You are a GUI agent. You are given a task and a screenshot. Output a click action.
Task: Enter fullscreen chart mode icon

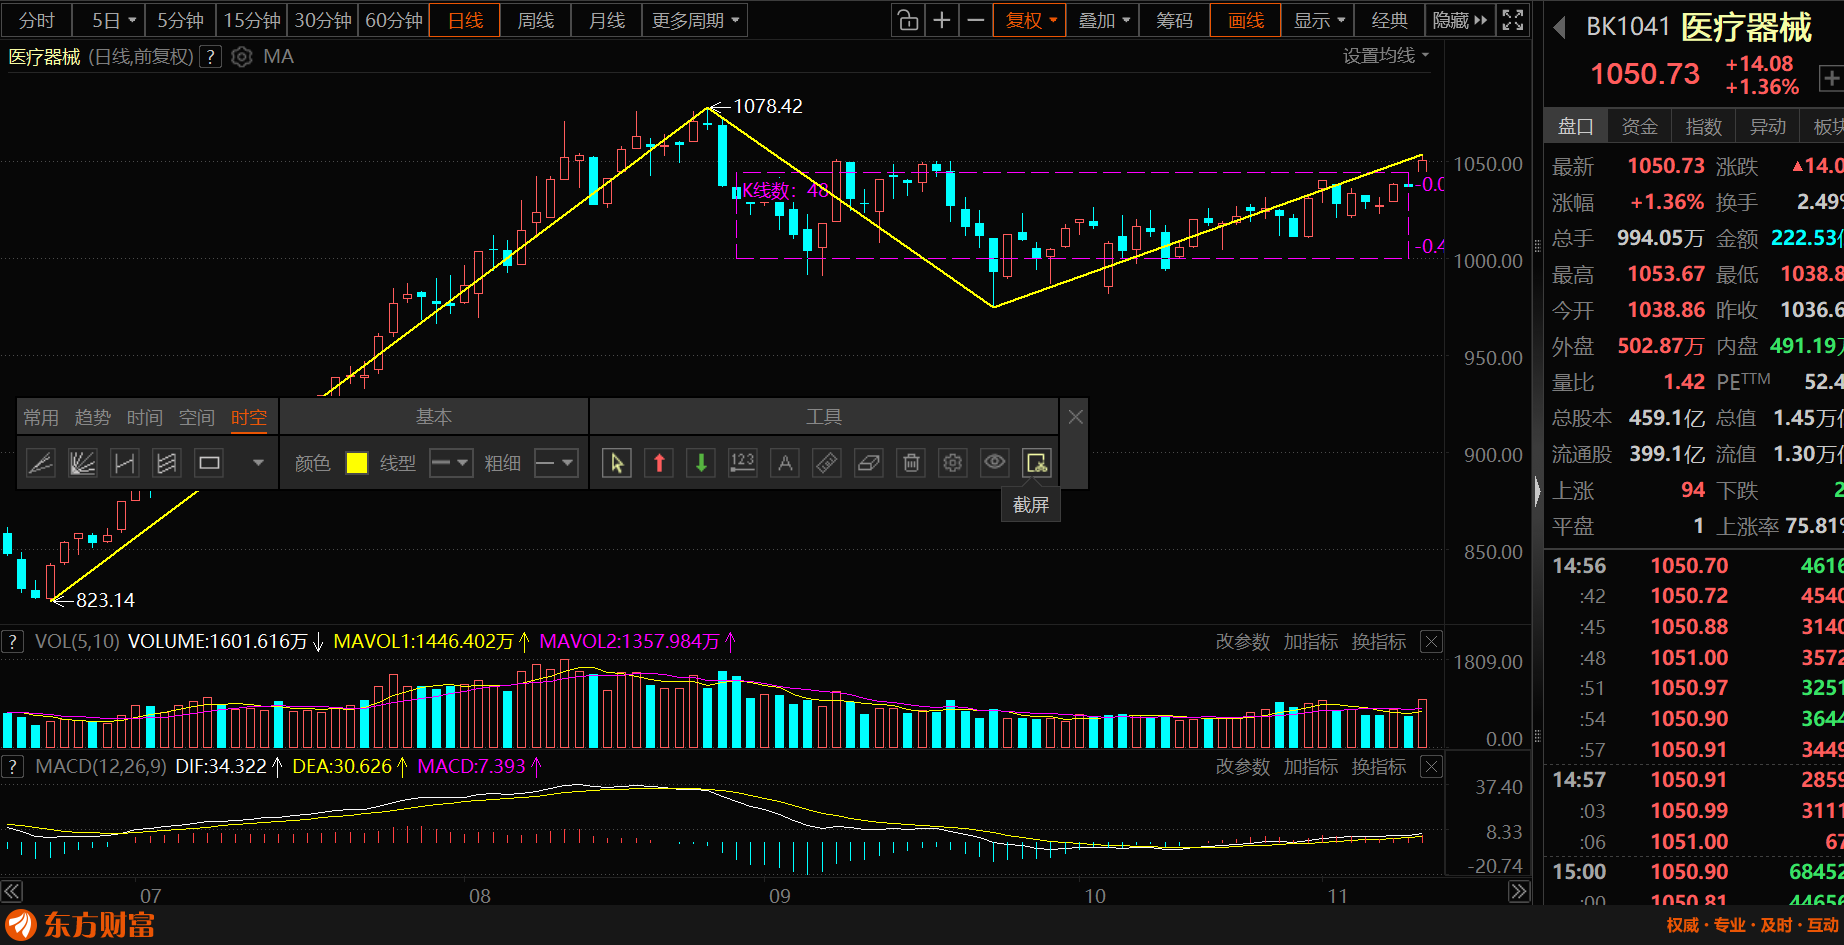pos(1513,20)
